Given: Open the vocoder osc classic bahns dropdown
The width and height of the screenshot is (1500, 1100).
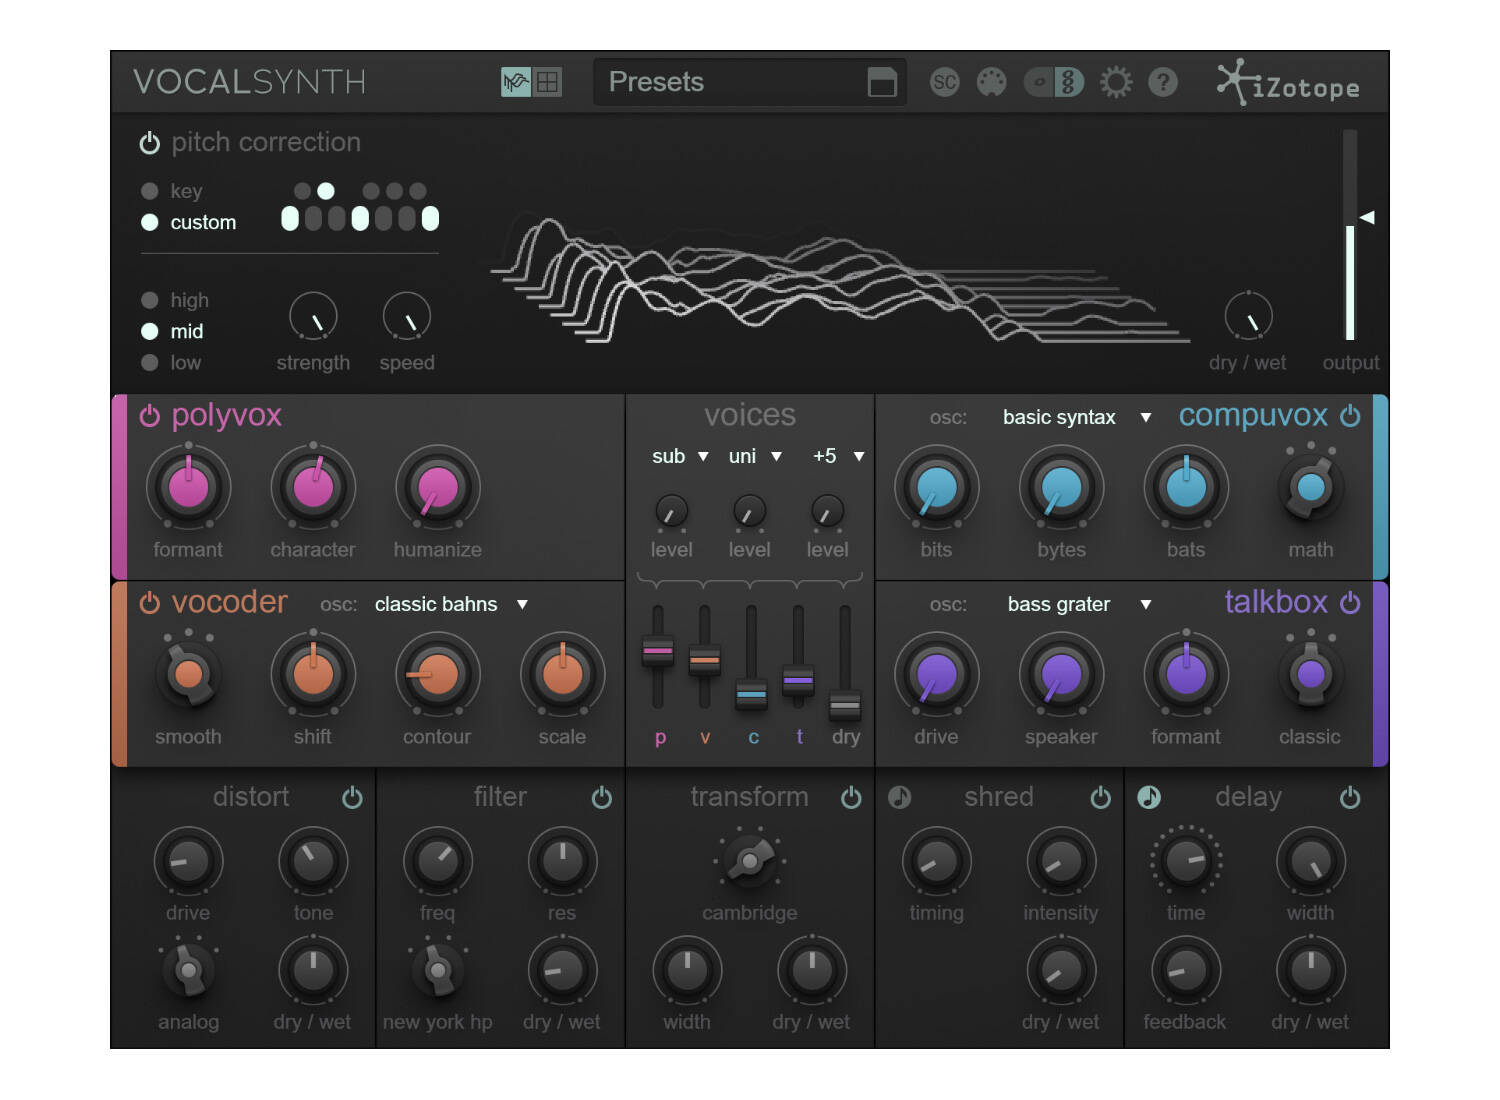Looking at the screenshot, I should [451, 604].
